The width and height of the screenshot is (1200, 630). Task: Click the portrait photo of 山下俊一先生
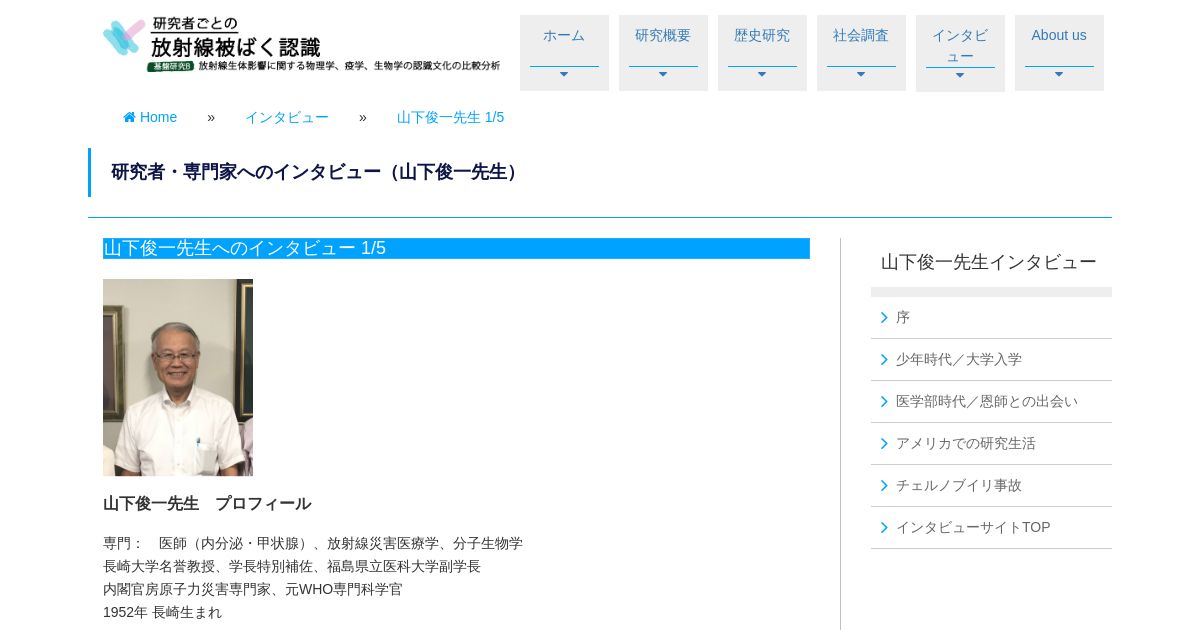(178, 377)
